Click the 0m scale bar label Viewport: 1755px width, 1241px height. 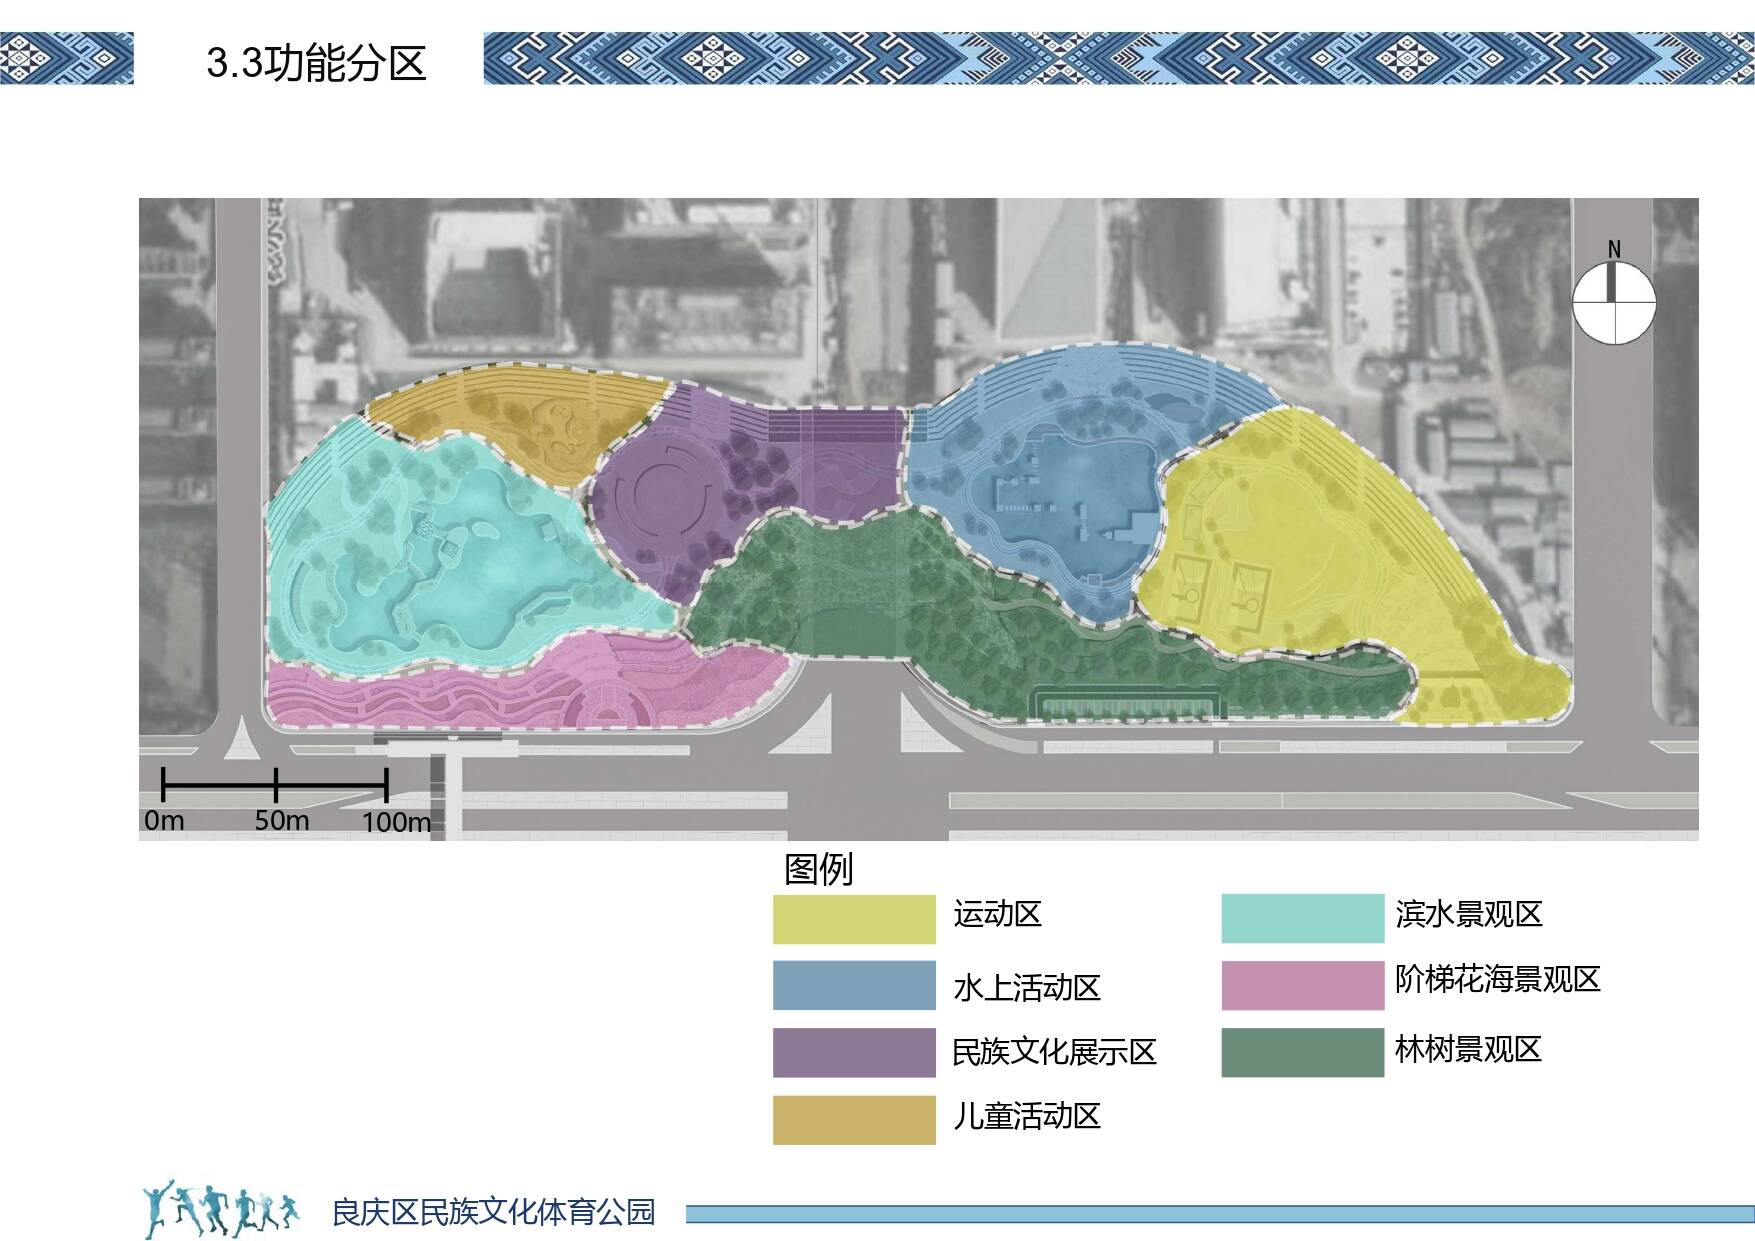click(164, 821)
